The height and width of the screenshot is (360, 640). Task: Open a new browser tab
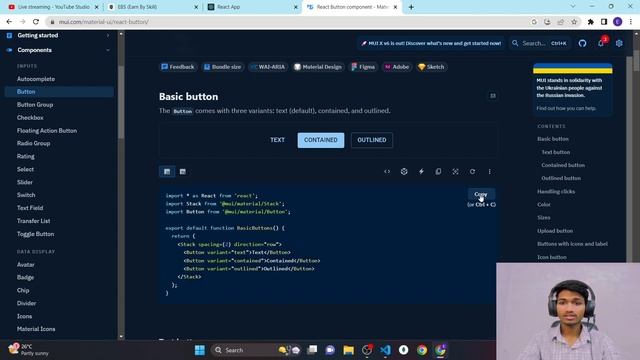[411, 7]
